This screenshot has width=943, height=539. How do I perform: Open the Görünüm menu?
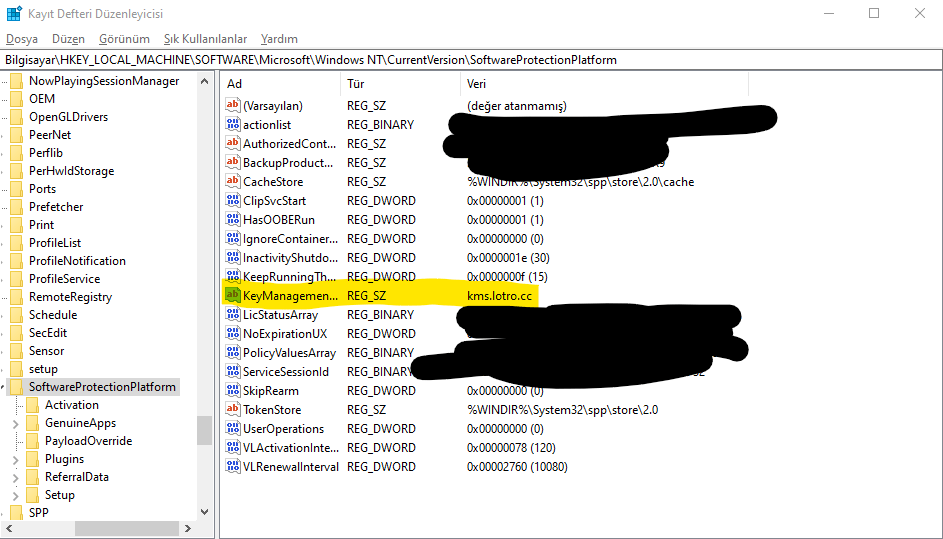click(x=124, y=38)
